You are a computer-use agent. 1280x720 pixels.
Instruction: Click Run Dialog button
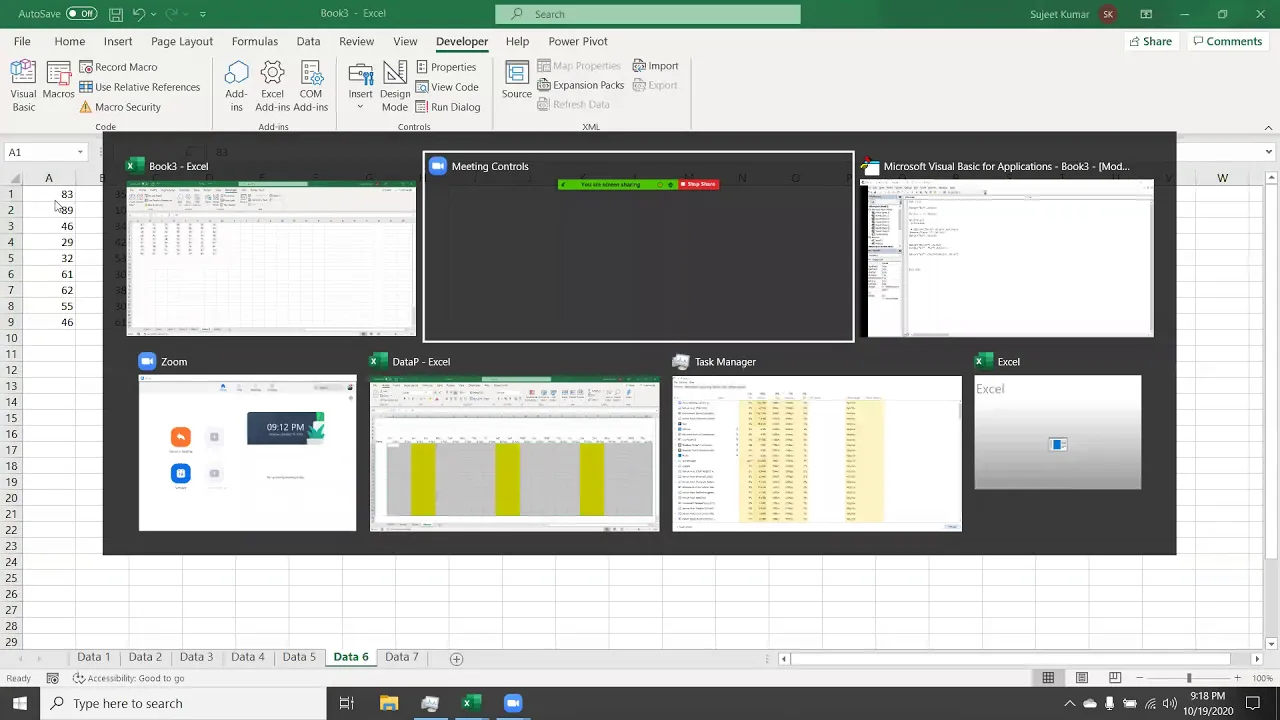448,107
